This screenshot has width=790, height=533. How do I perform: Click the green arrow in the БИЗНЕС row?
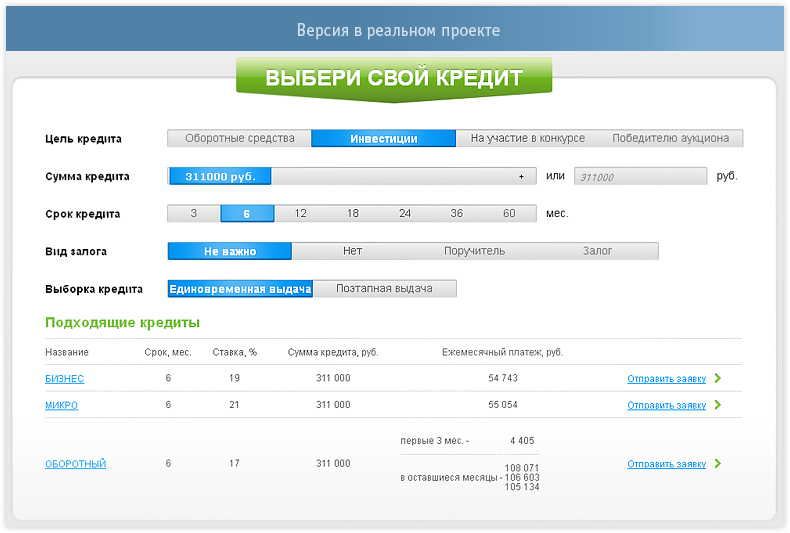tap(718, 378)
